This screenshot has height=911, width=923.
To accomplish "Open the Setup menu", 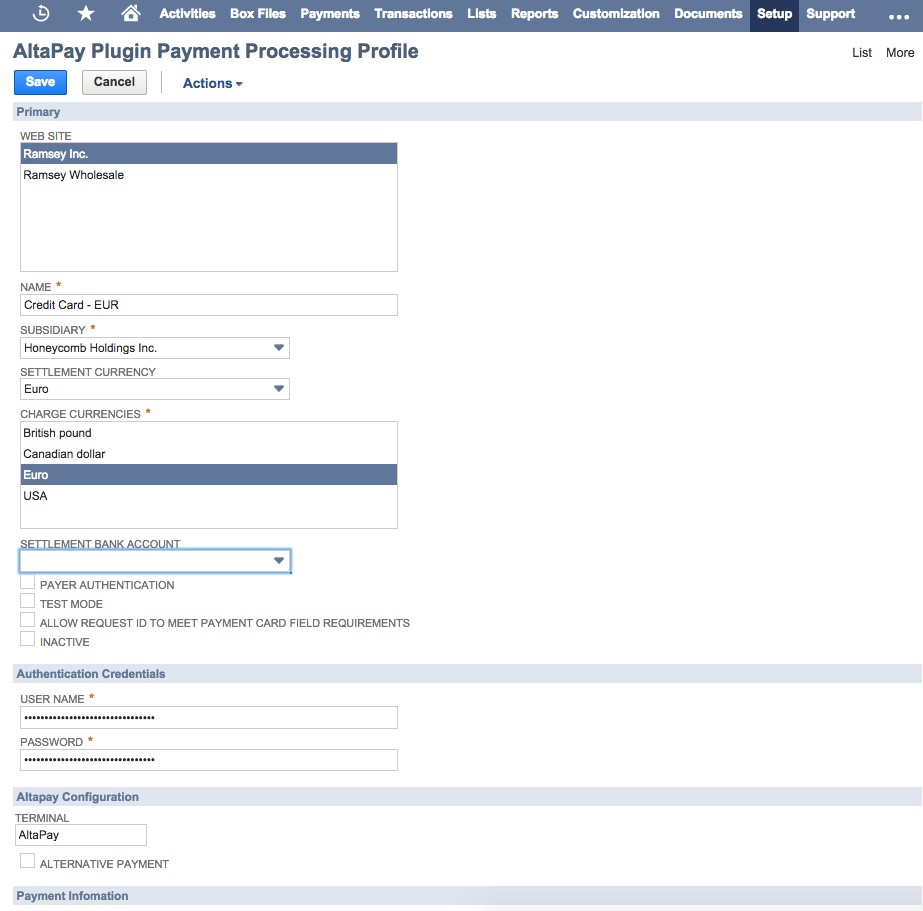I will pos(773,14).
